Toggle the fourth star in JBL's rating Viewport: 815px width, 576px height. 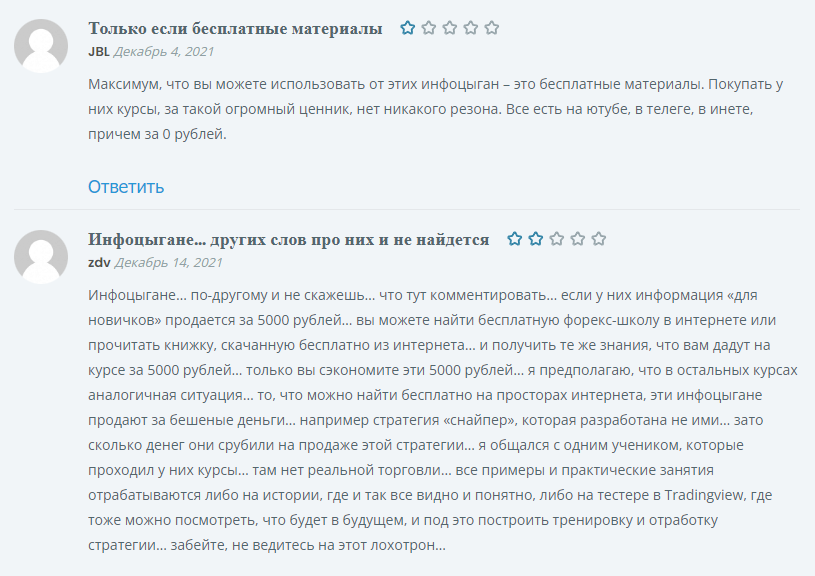(x=470, y=29)
